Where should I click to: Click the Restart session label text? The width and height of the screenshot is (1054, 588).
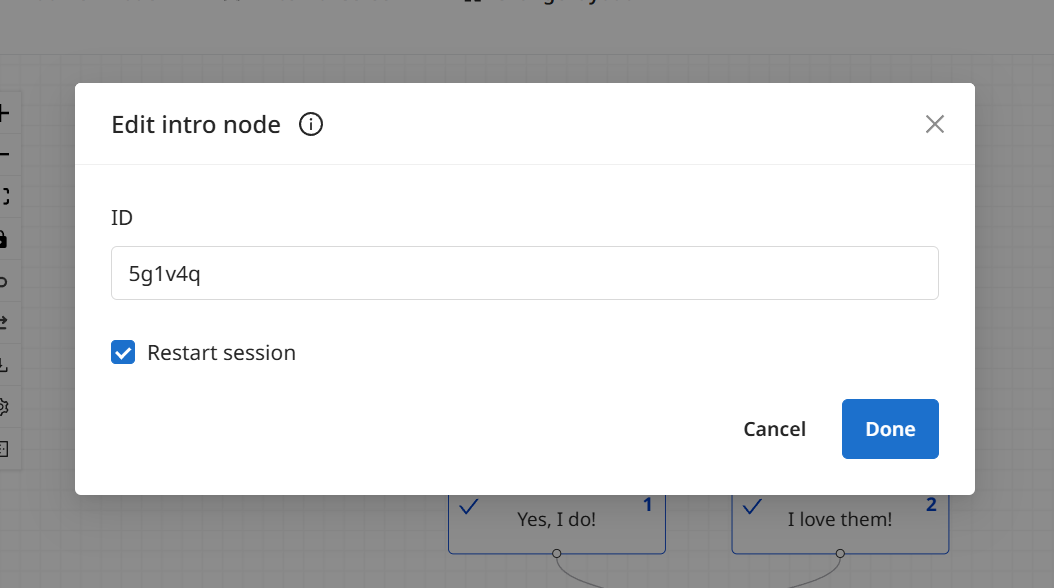pos(221,353)
